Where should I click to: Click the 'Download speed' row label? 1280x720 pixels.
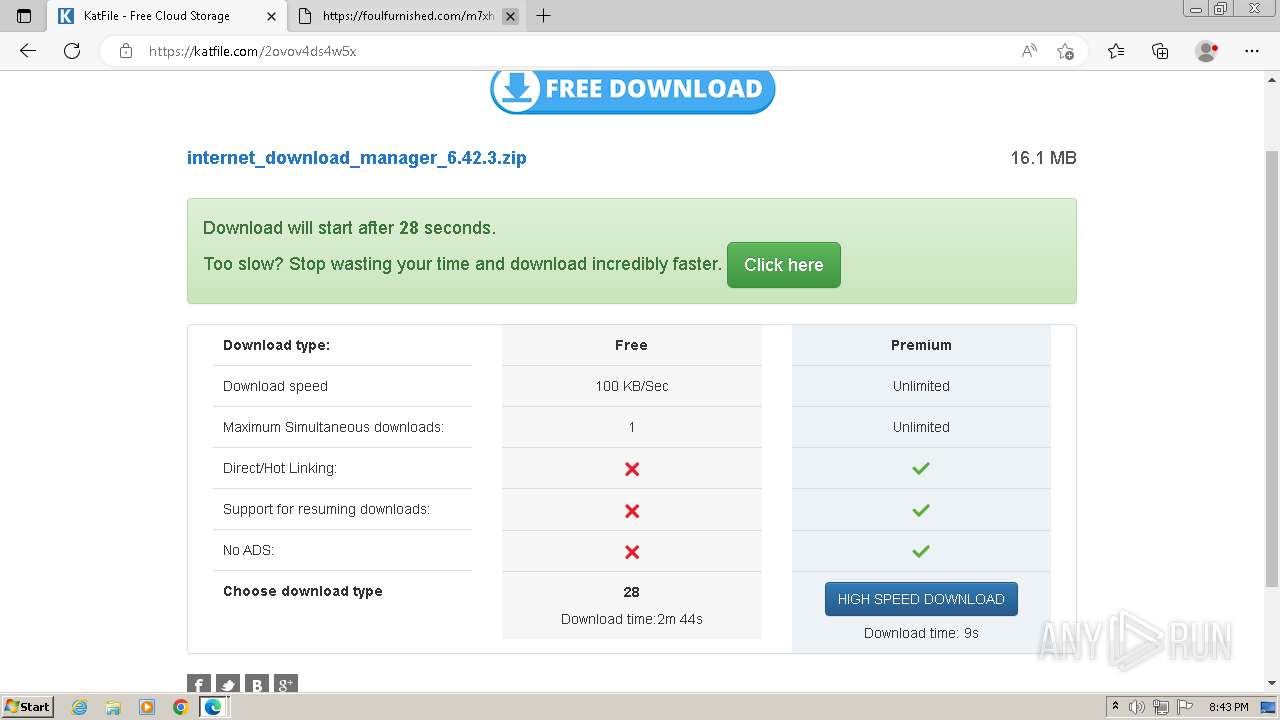[x=275, y=386]
